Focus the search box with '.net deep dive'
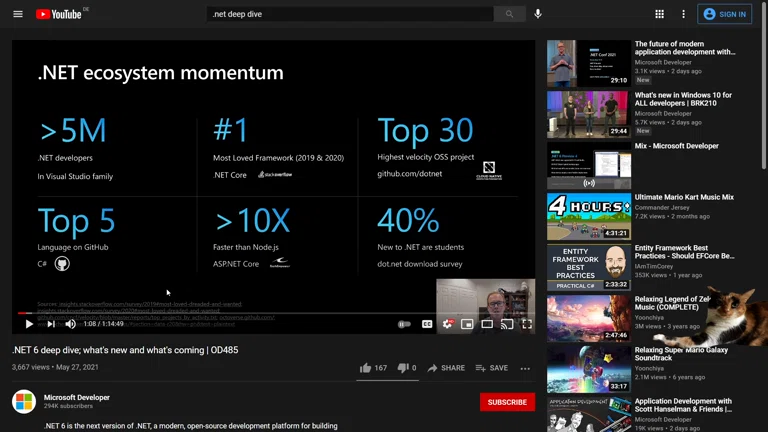768x432 pixels. [x=350, y=14]
